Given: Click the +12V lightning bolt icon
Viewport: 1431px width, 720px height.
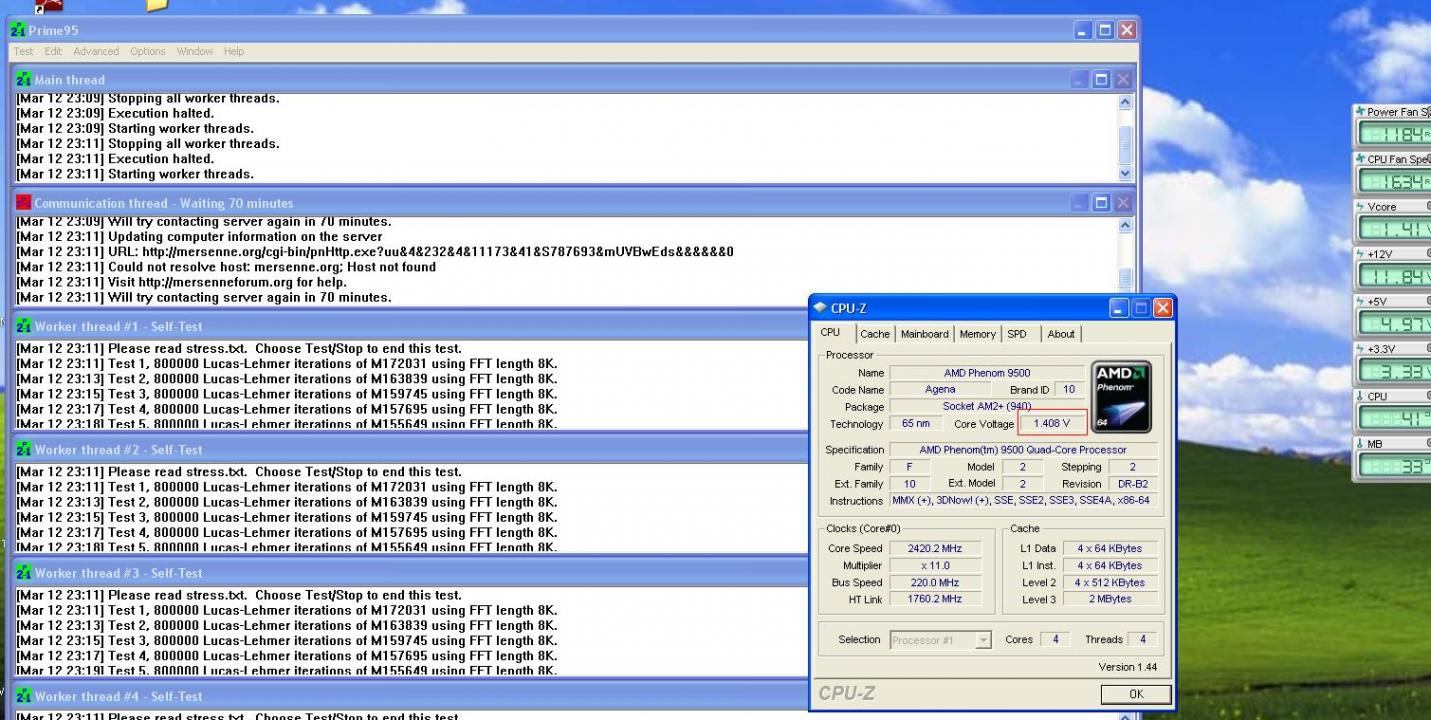Looking at the screenshot, I should tap(1360, 254).
